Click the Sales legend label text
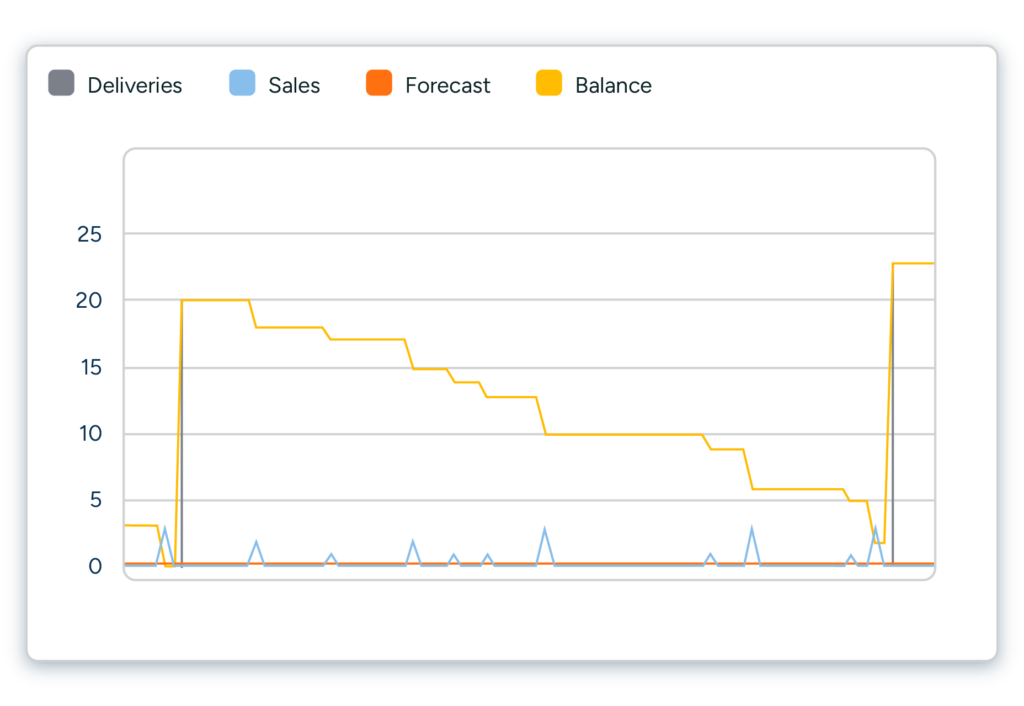Viewport: 1024px width, 706px height. (x=293, y=85)
